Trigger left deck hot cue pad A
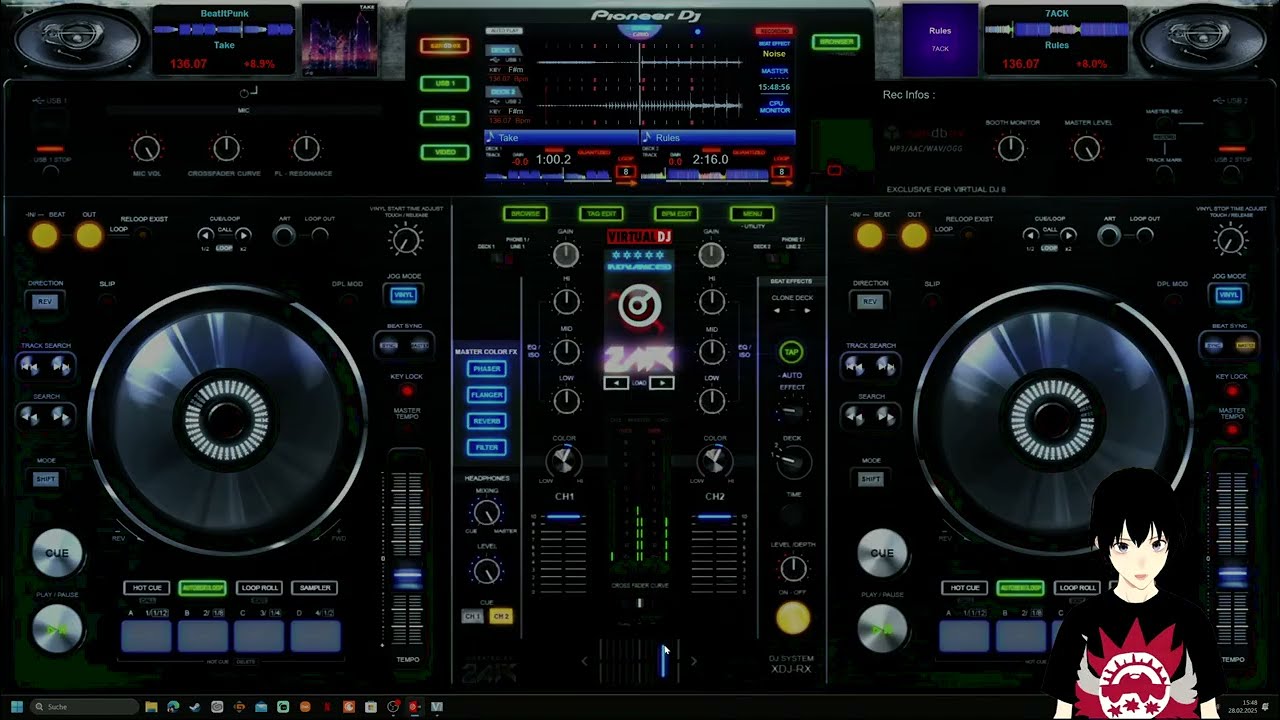1280x720 pixels. coord(147,636)
